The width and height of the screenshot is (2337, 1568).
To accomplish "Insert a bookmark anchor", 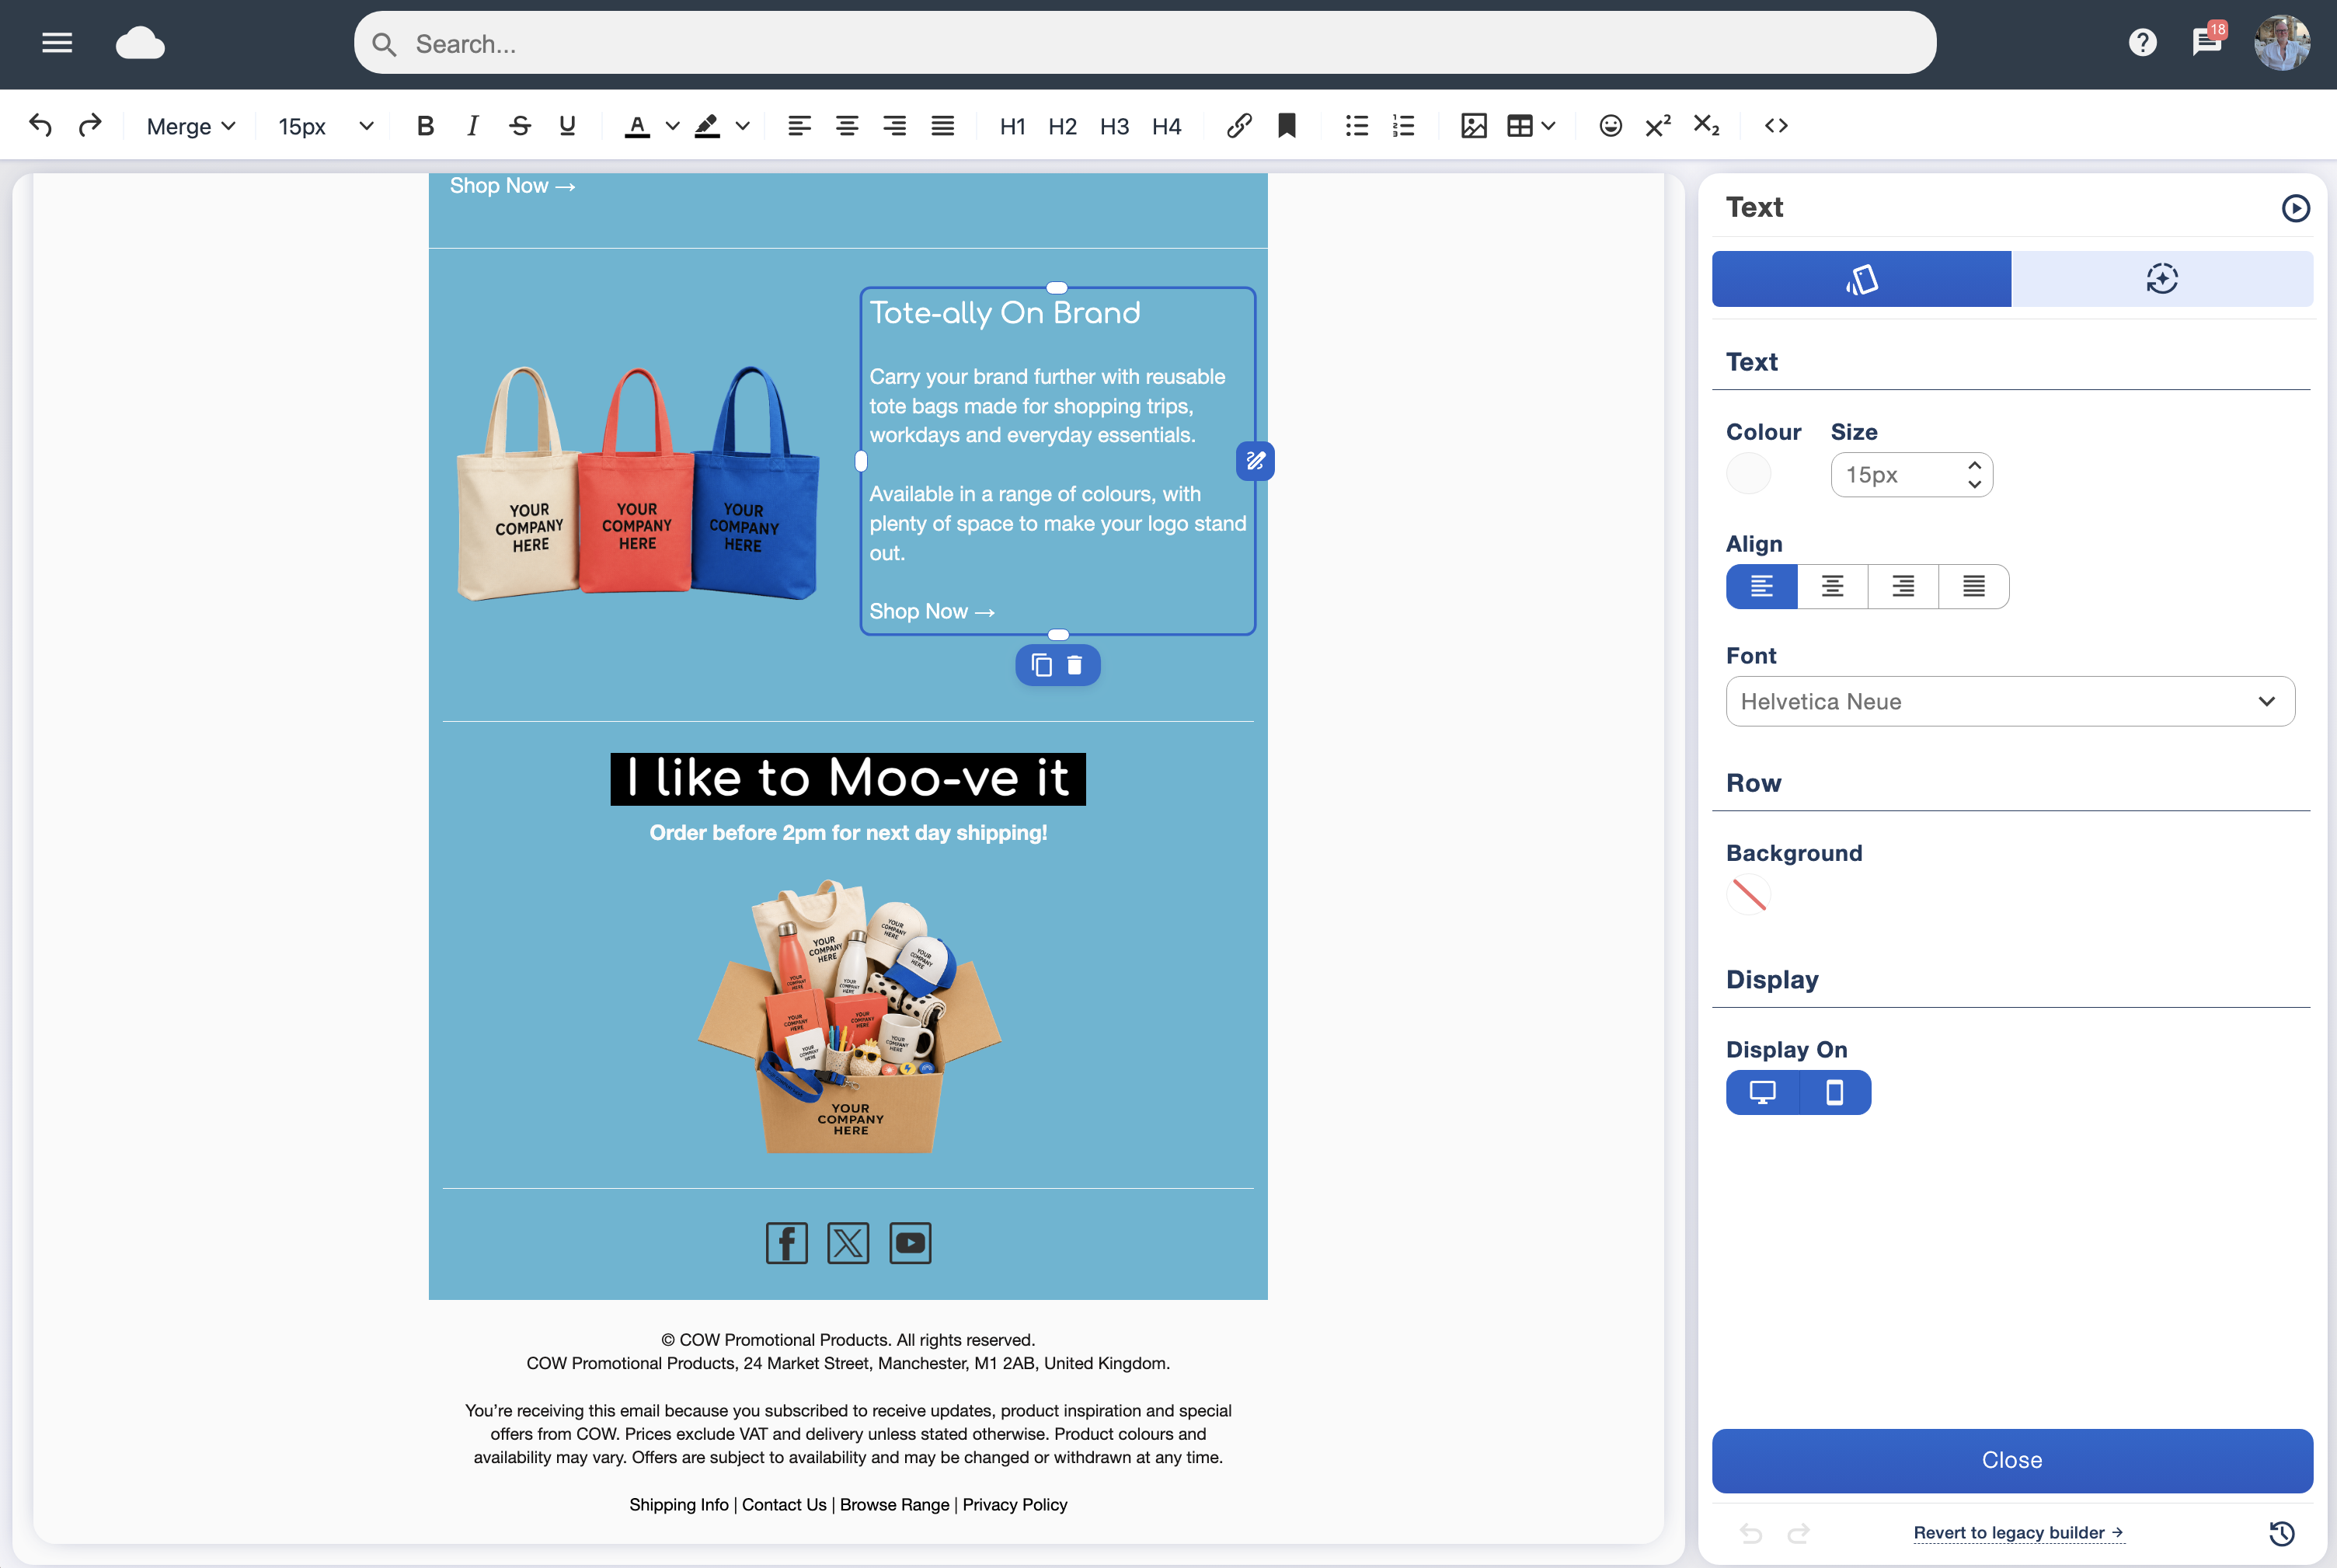I will [1287, 126].
